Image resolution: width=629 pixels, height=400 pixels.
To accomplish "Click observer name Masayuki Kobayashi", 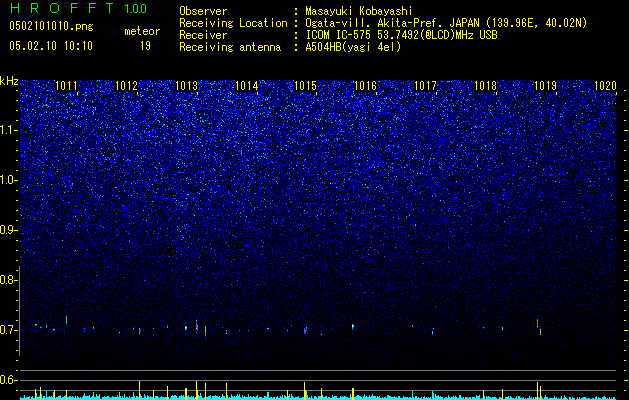I will (359, 11).
